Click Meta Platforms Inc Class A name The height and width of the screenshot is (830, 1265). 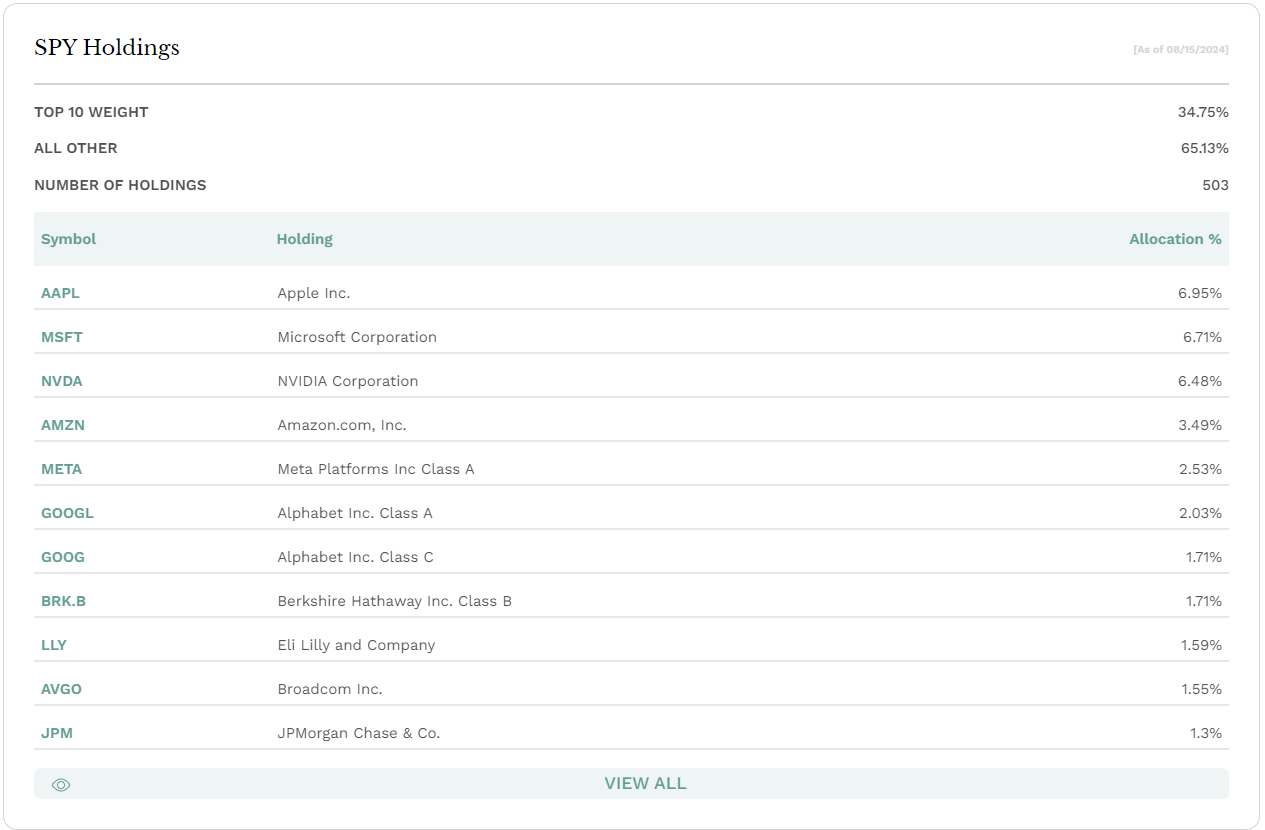click(x=376, y=469)
